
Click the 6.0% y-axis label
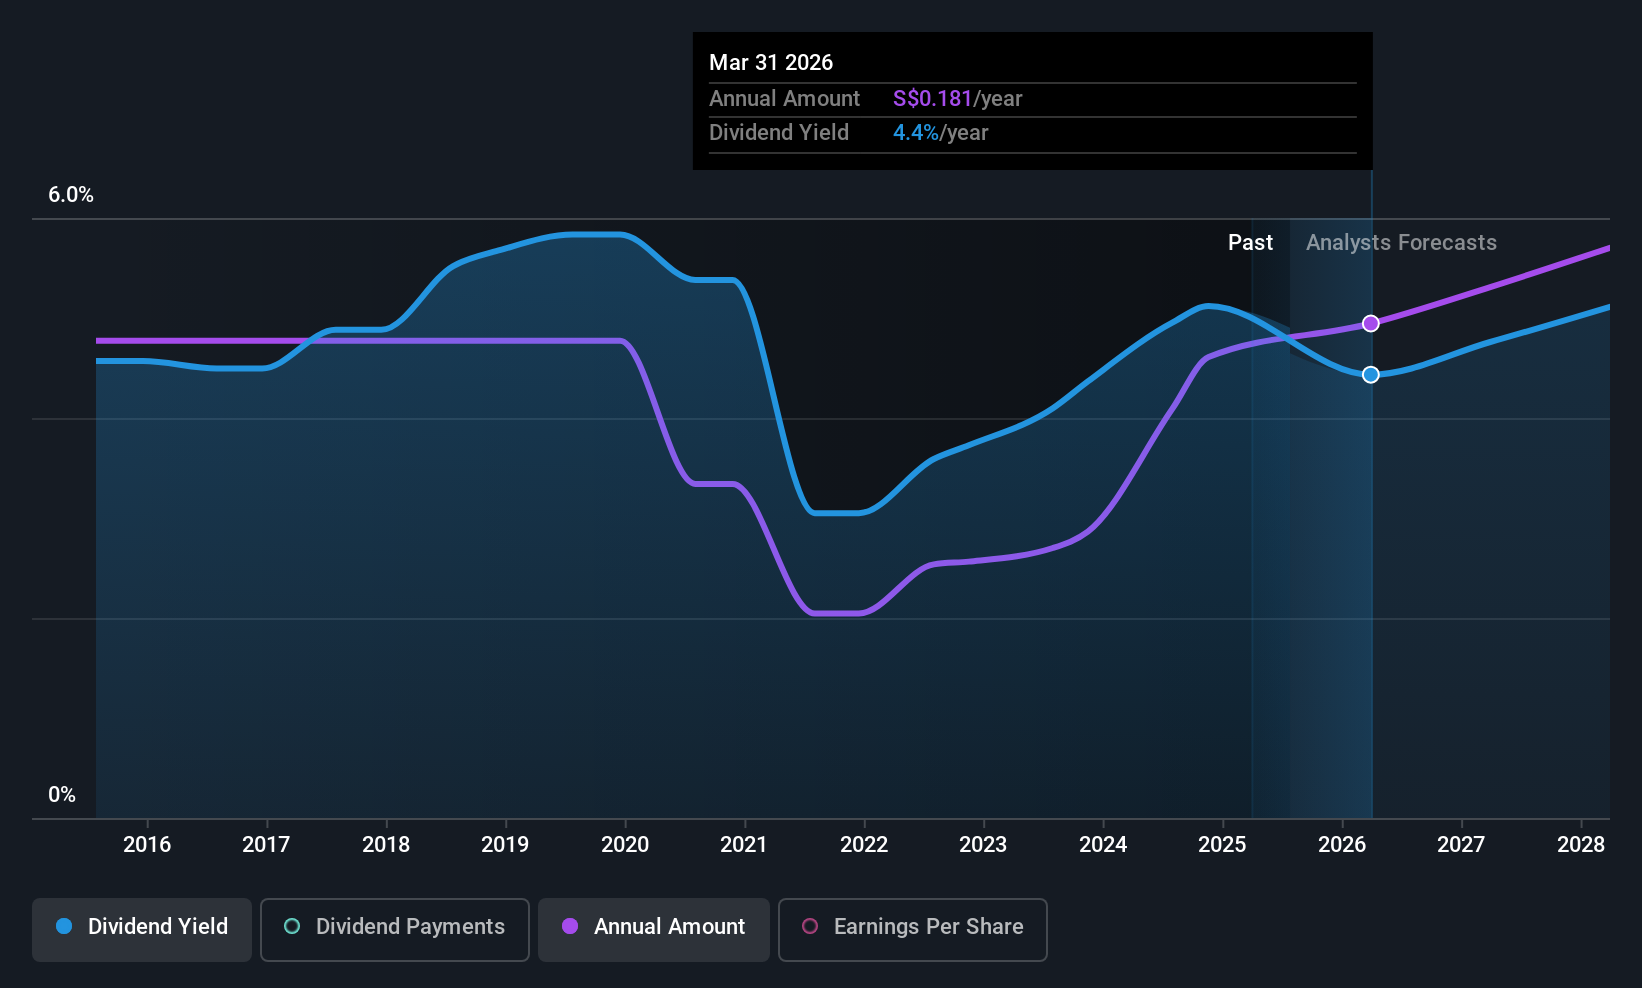(x=71, y=194)
